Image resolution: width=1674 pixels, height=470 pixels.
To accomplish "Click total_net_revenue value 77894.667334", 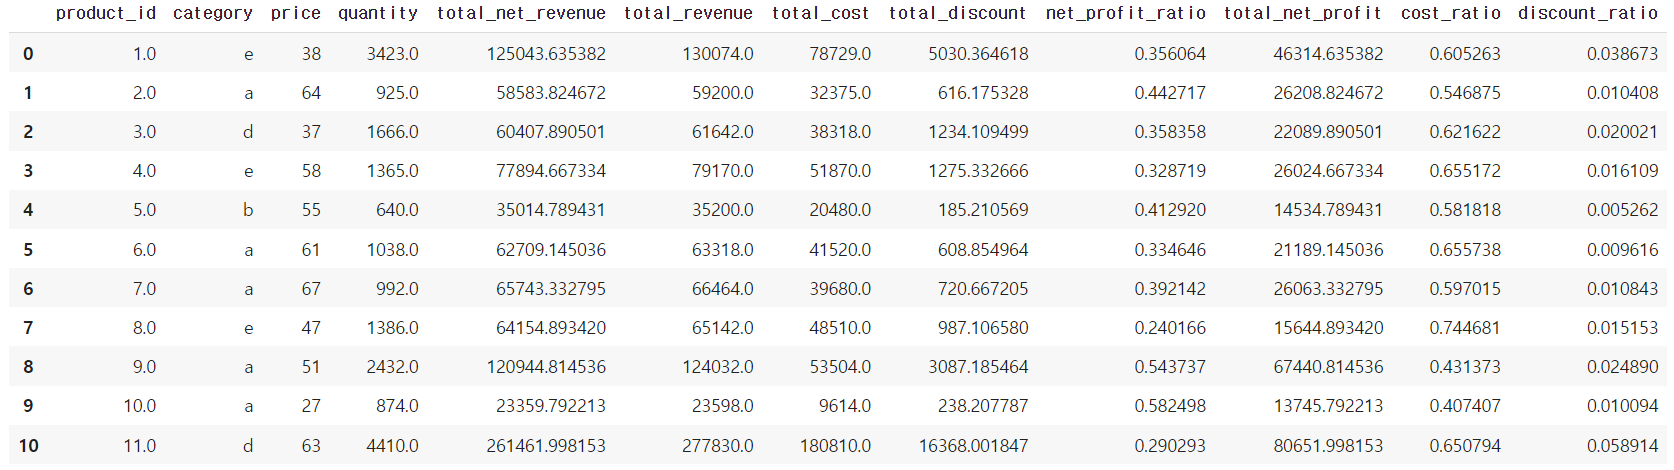I will point(551,171).
